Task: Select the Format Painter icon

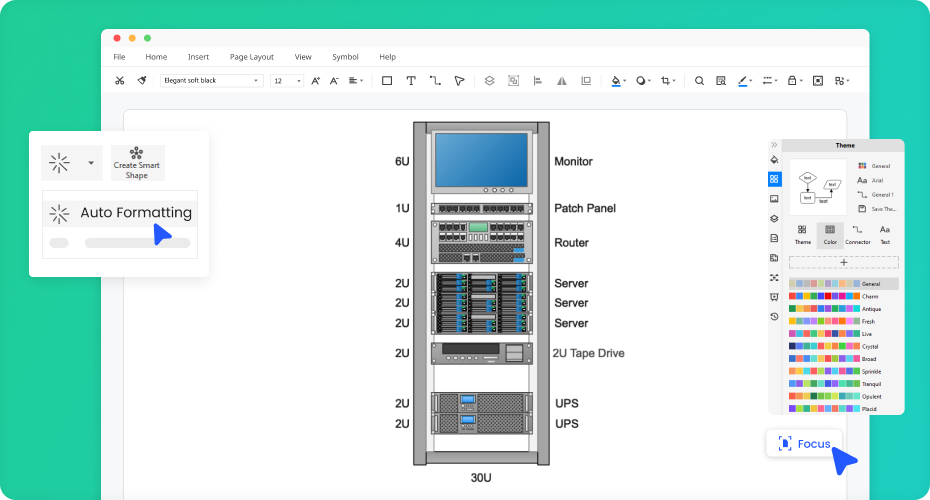Action: tap(142, 81)
